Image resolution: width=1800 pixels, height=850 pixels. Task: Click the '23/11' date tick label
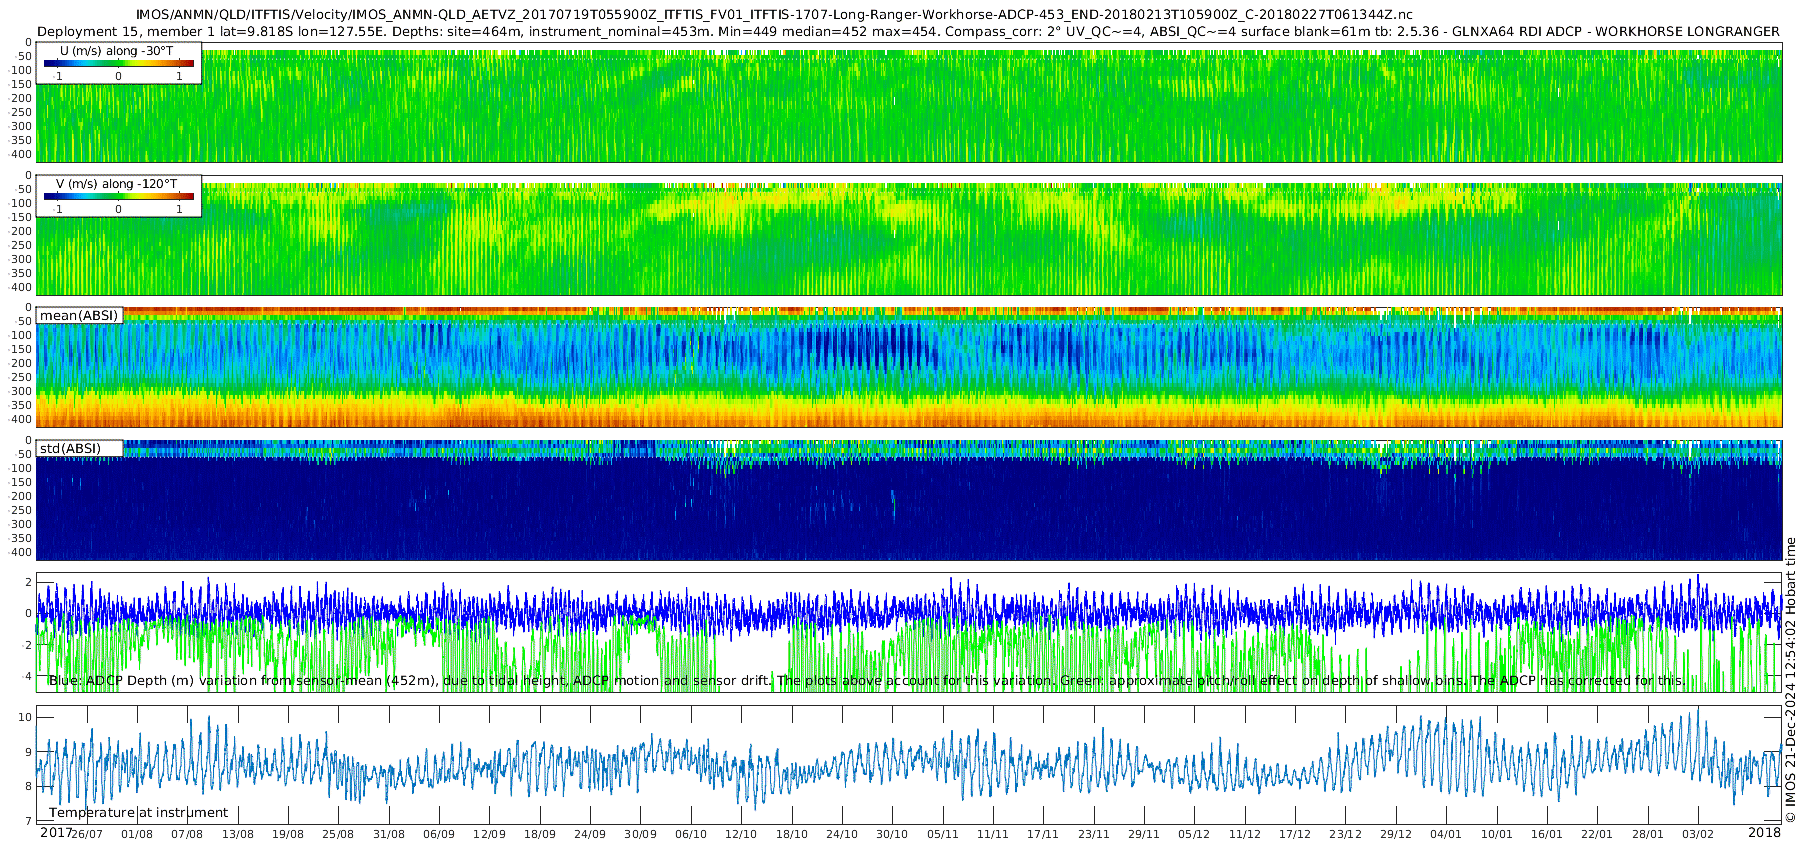[1094, 835]
